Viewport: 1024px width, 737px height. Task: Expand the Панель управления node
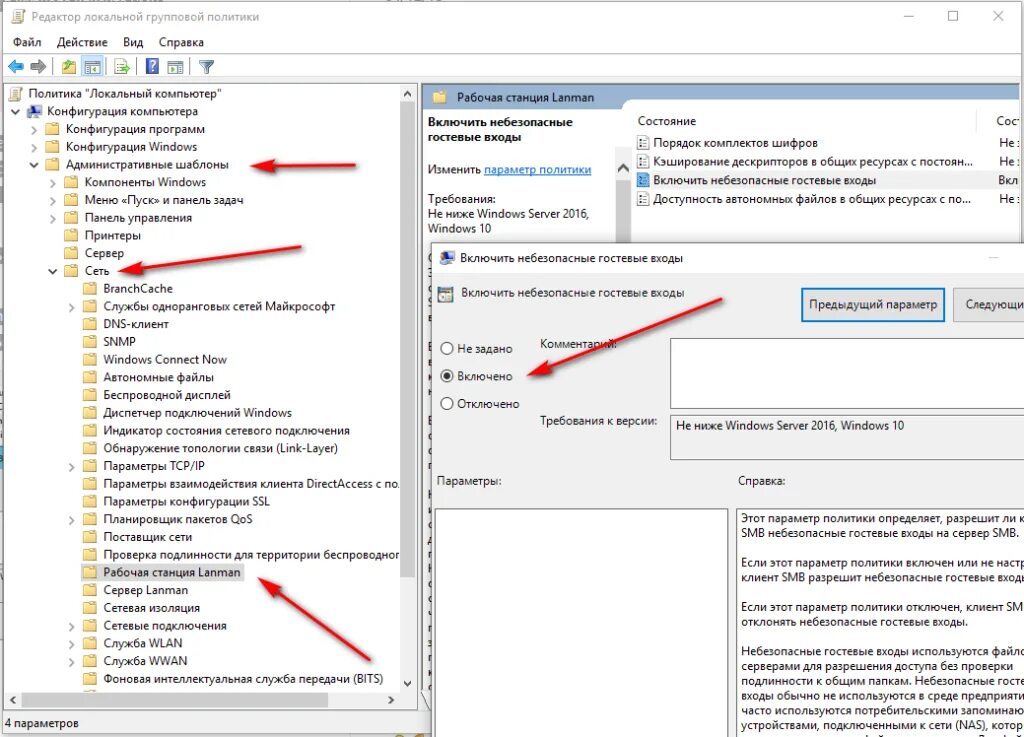(53, 218)
